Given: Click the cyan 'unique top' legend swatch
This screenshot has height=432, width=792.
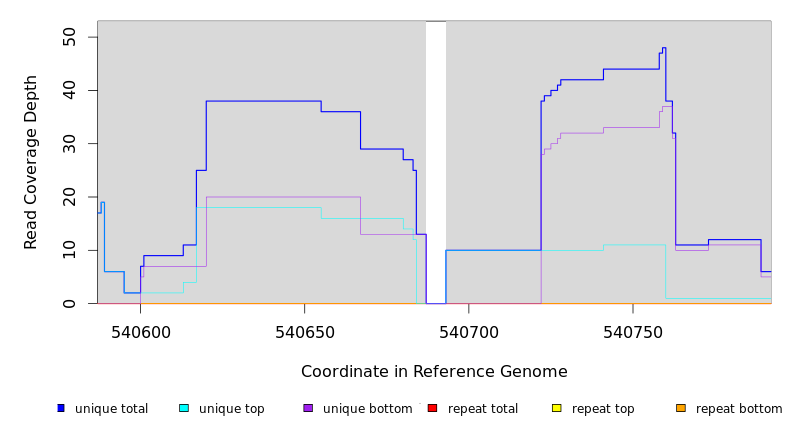Looking at the screenshot, I should coord(184,408).
